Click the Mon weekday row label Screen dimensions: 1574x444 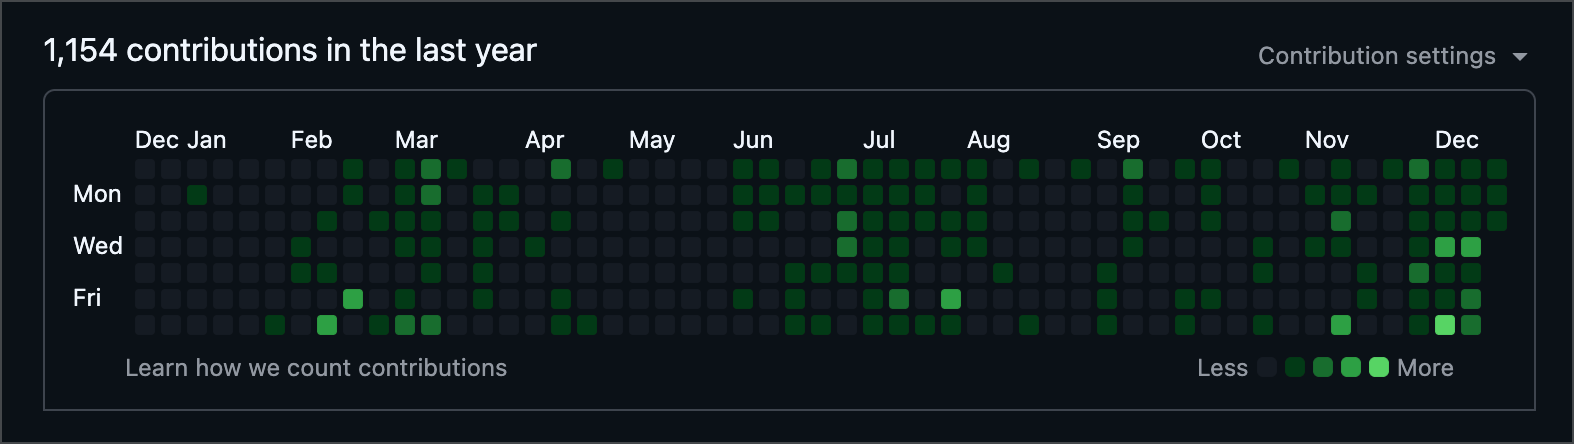pos(97,194)
